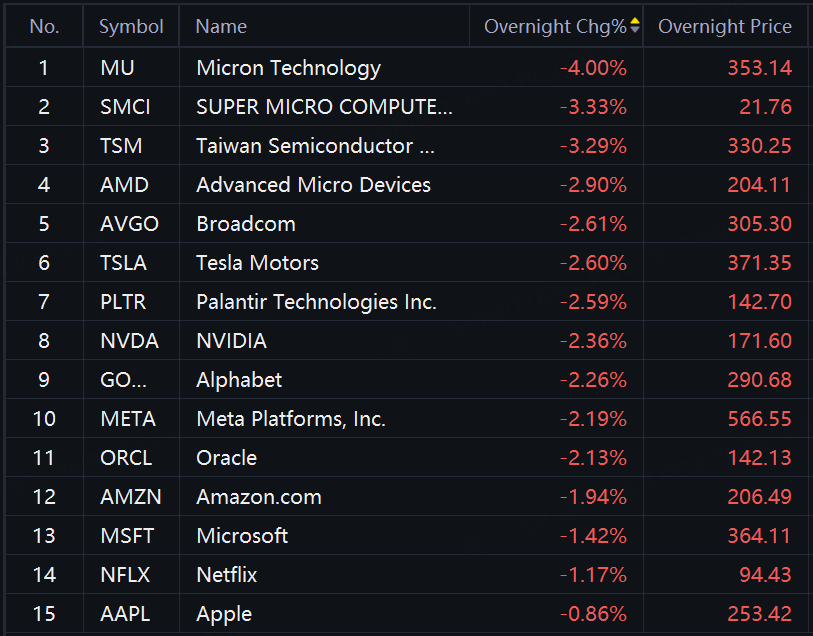Click Microsoft's -1.42% change value
The width and height of the screenshot is (813, 636).
click(x=593, y=536)
